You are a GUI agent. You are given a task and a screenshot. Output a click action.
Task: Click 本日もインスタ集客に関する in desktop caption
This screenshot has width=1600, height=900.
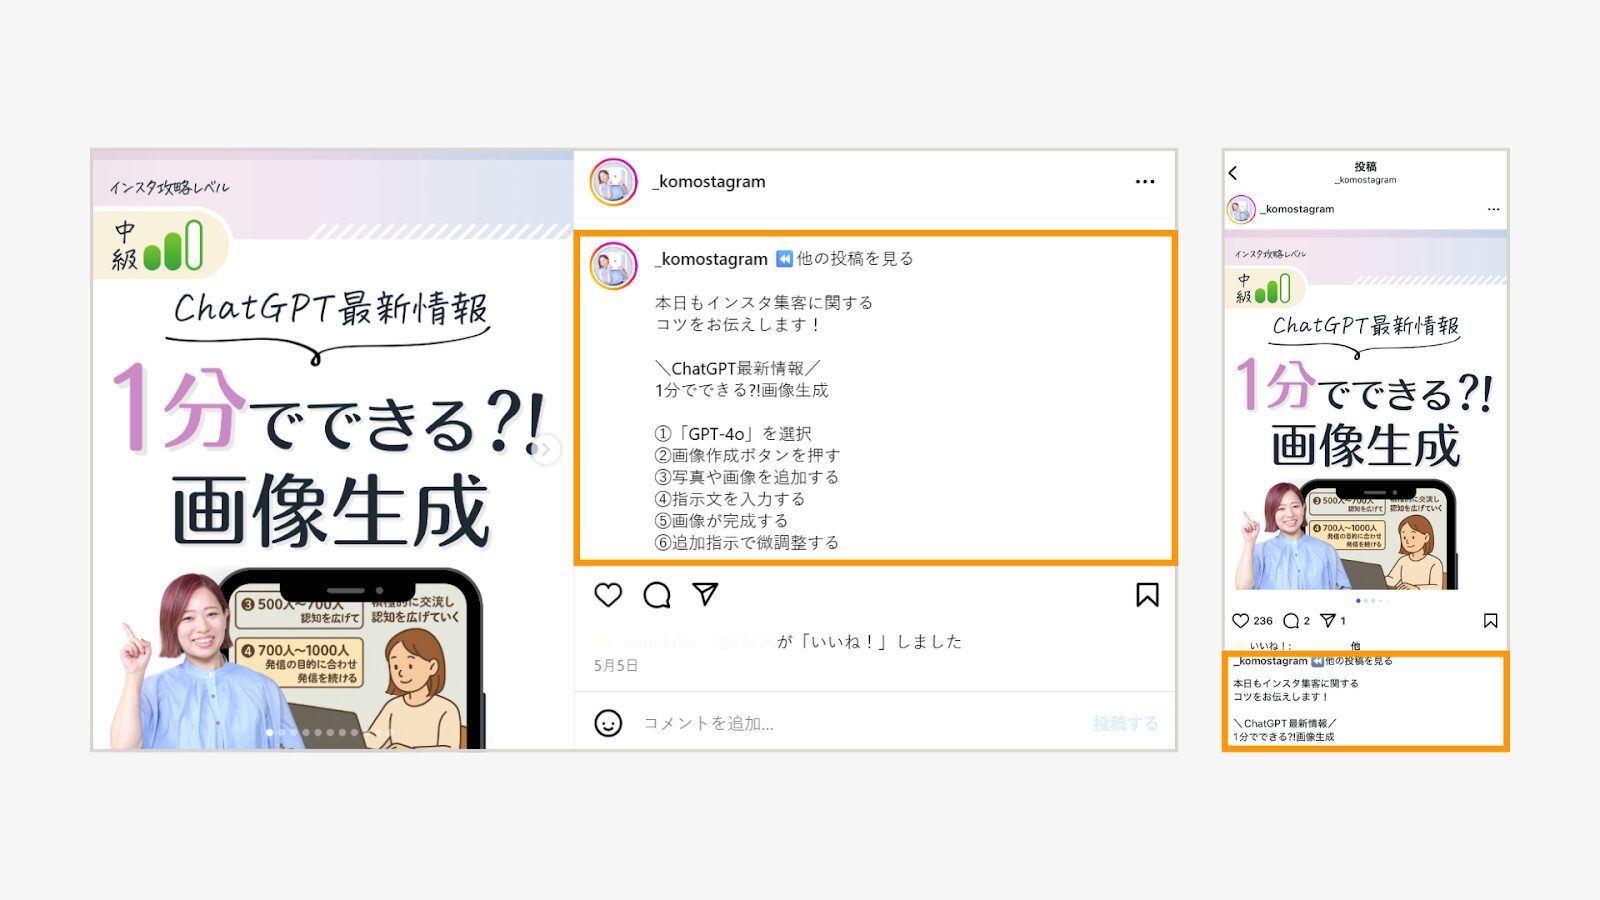pyautogui.click(x=764, y=303)
